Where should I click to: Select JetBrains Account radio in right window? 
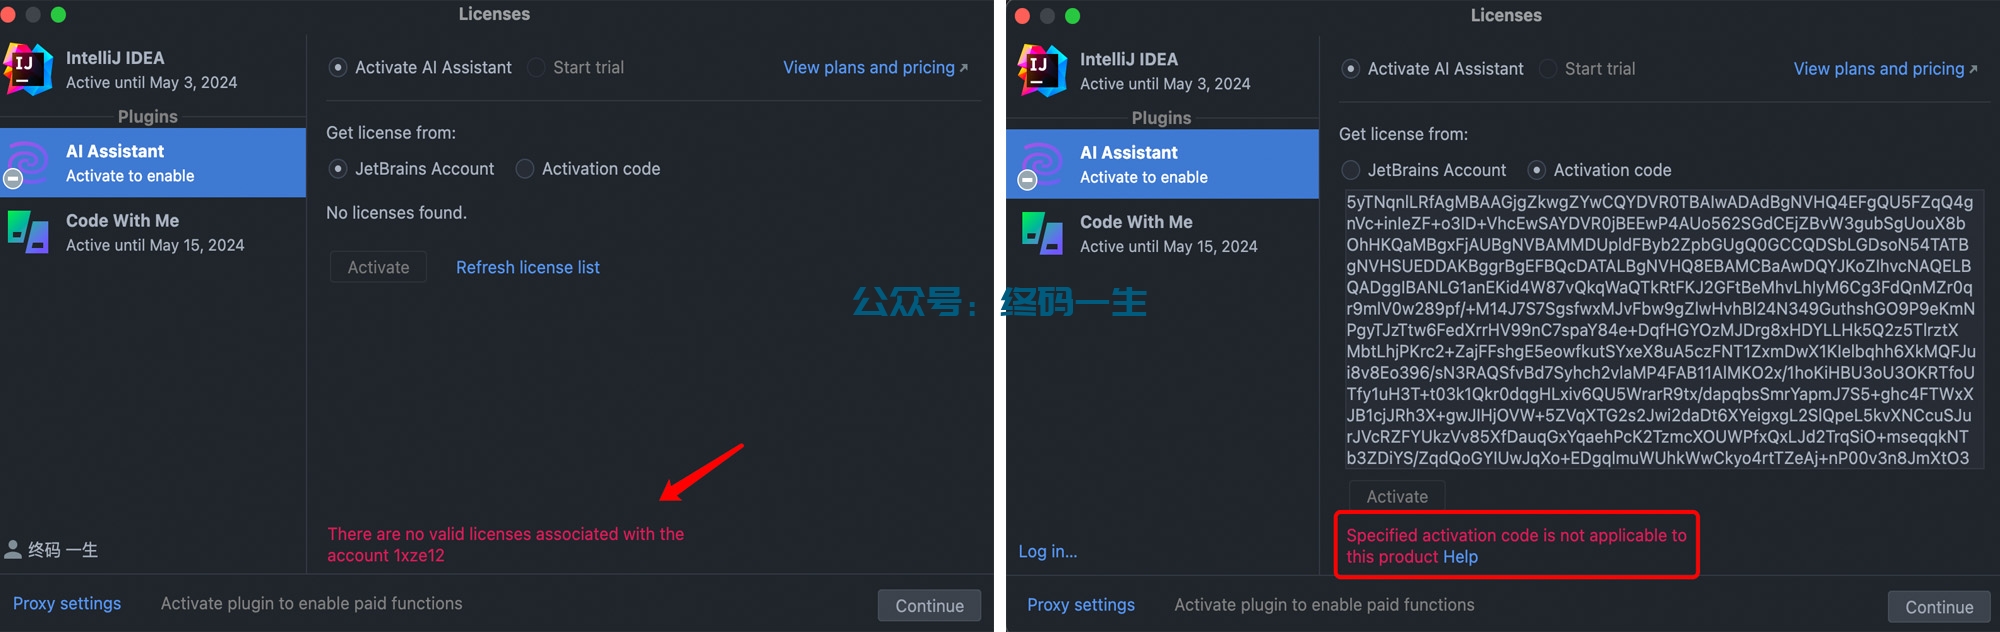tap(1351, 170)
